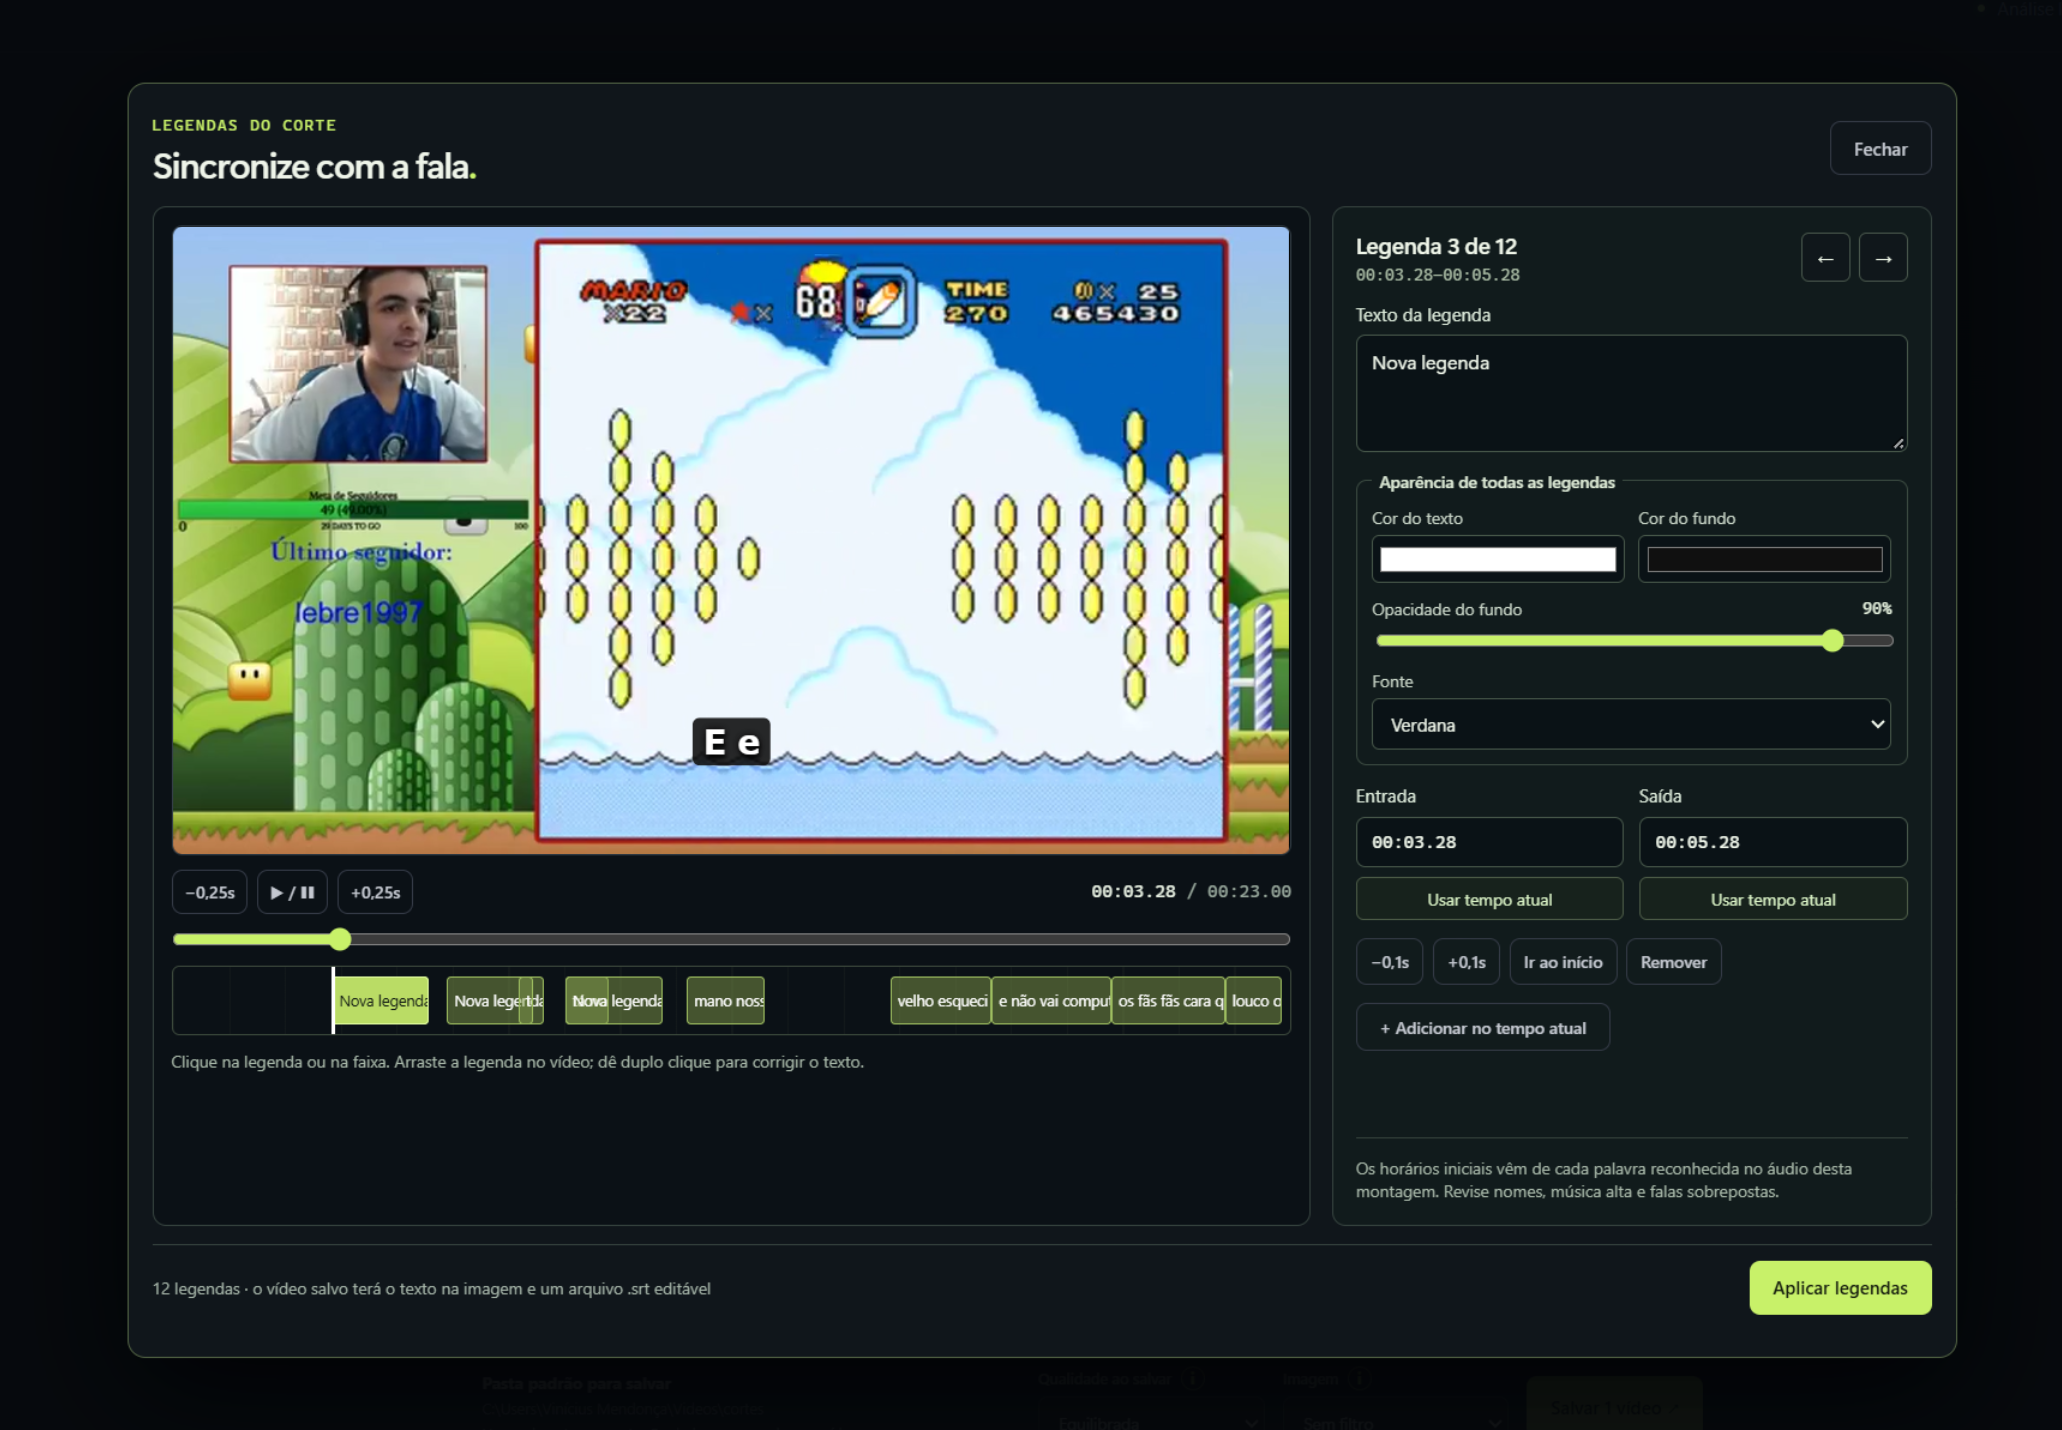Screen dimensions: 2062x1430
Task: Pick the Cor do texto white swatch
Action: (x=1497, y=560)
